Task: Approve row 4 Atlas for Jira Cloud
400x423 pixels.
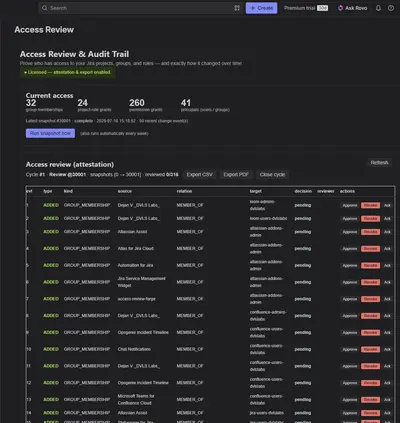Action: click(x=350, y=249)
